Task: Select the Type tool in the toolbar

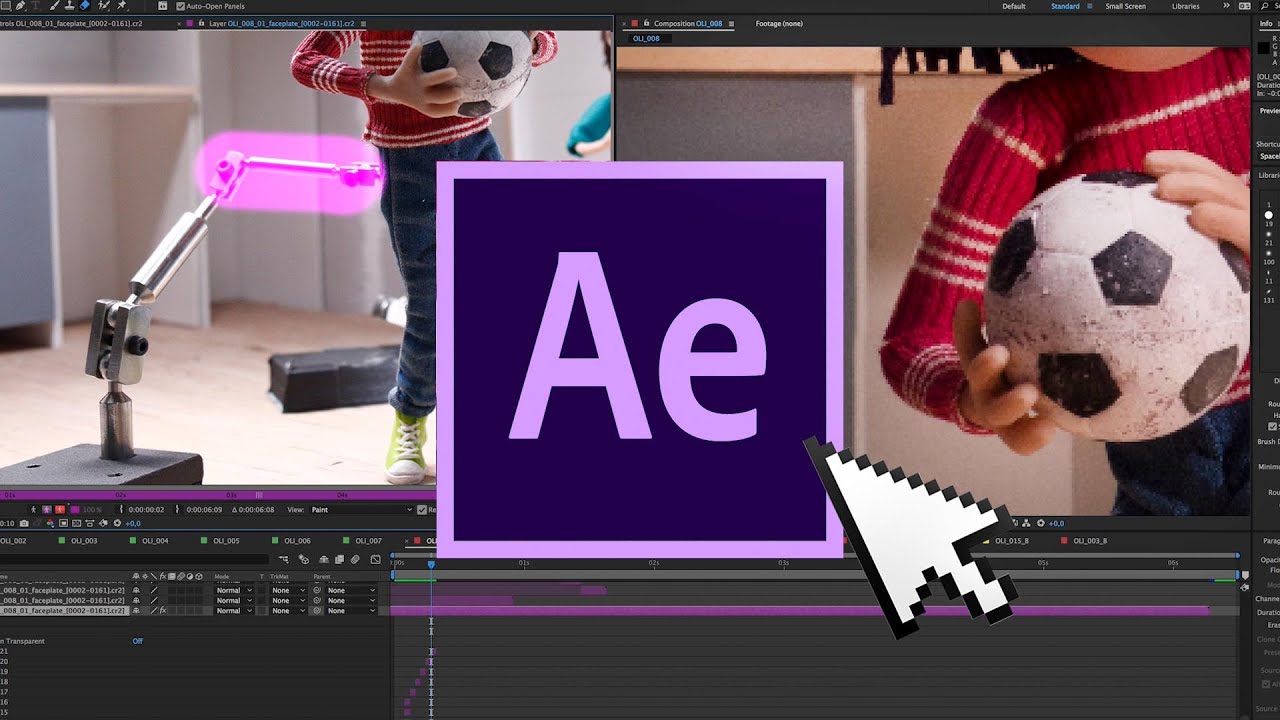Action: [35, 6]
